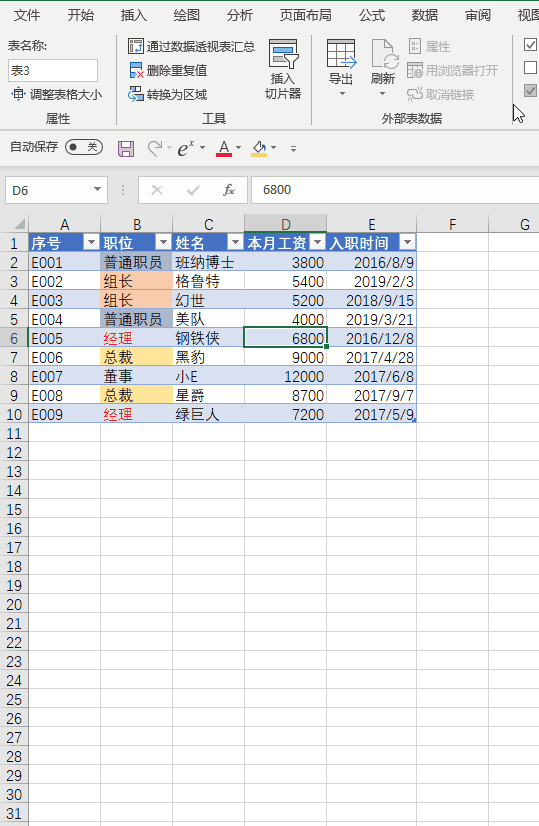Switch to the 公式 tab
Screen dimensions: 539x826
click(372, 15)
